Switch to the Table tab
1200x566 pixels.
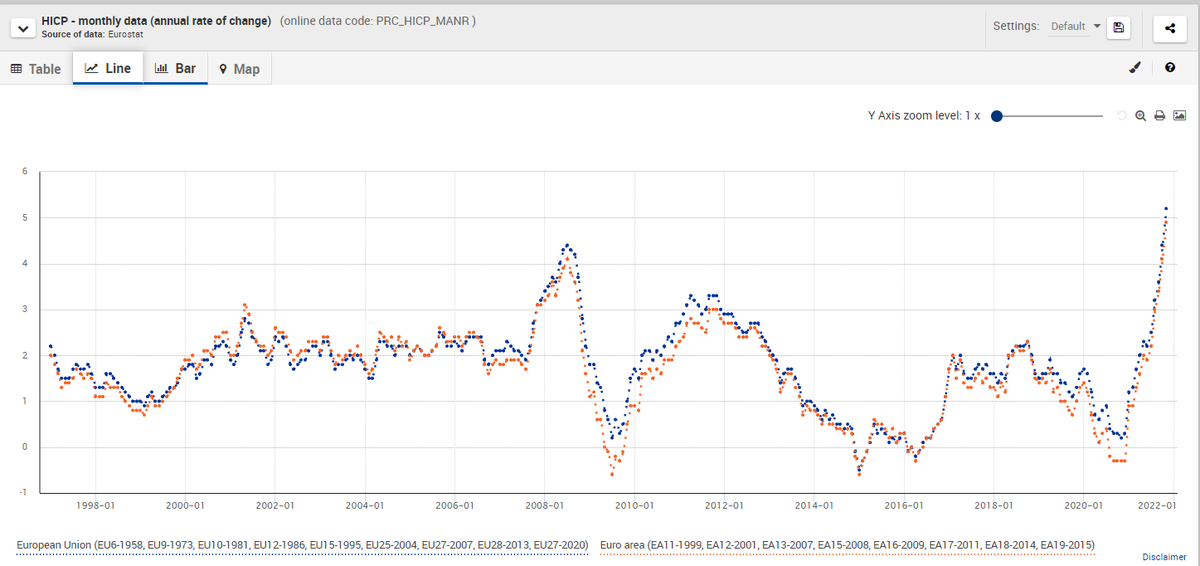click(x=36, y=69)
